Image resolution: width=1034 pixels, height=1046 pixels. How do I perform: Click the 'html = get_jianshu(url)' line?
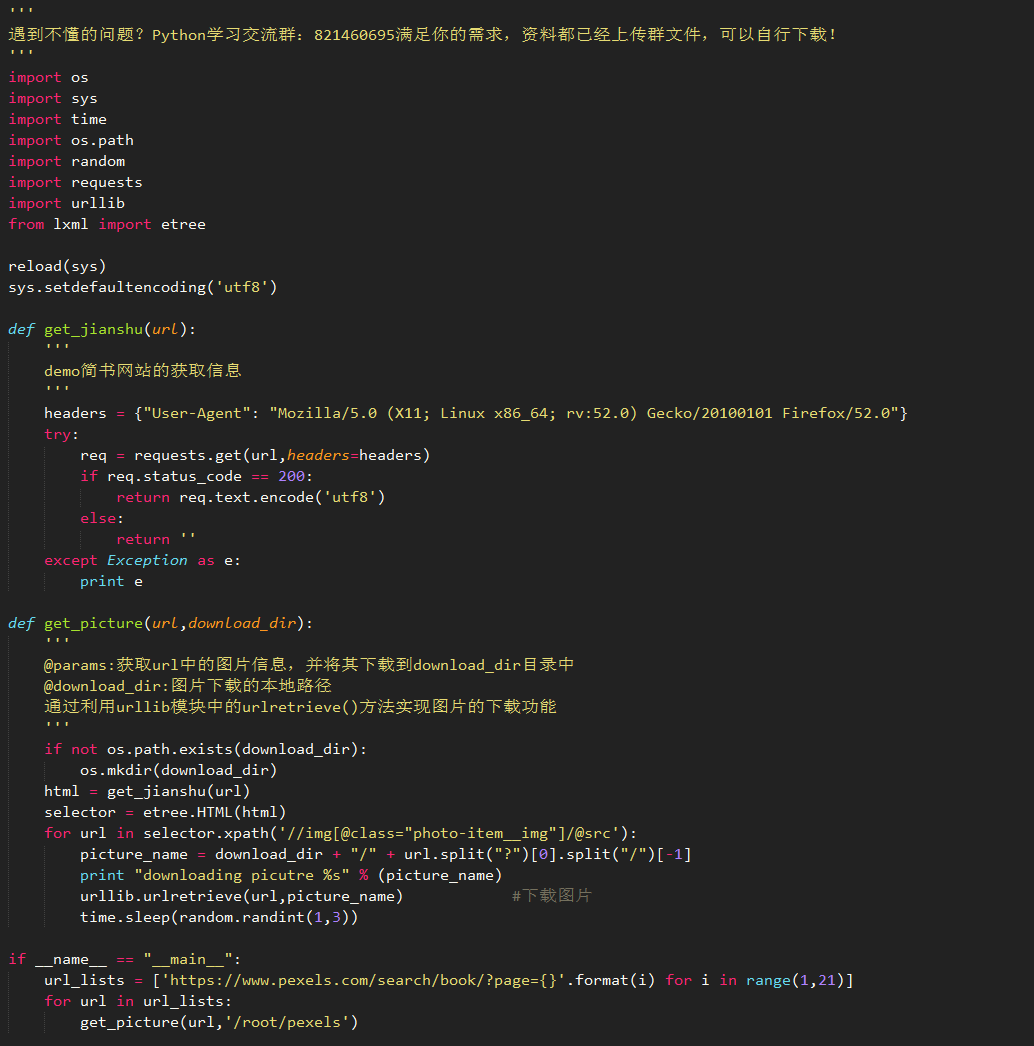[147, 792]
